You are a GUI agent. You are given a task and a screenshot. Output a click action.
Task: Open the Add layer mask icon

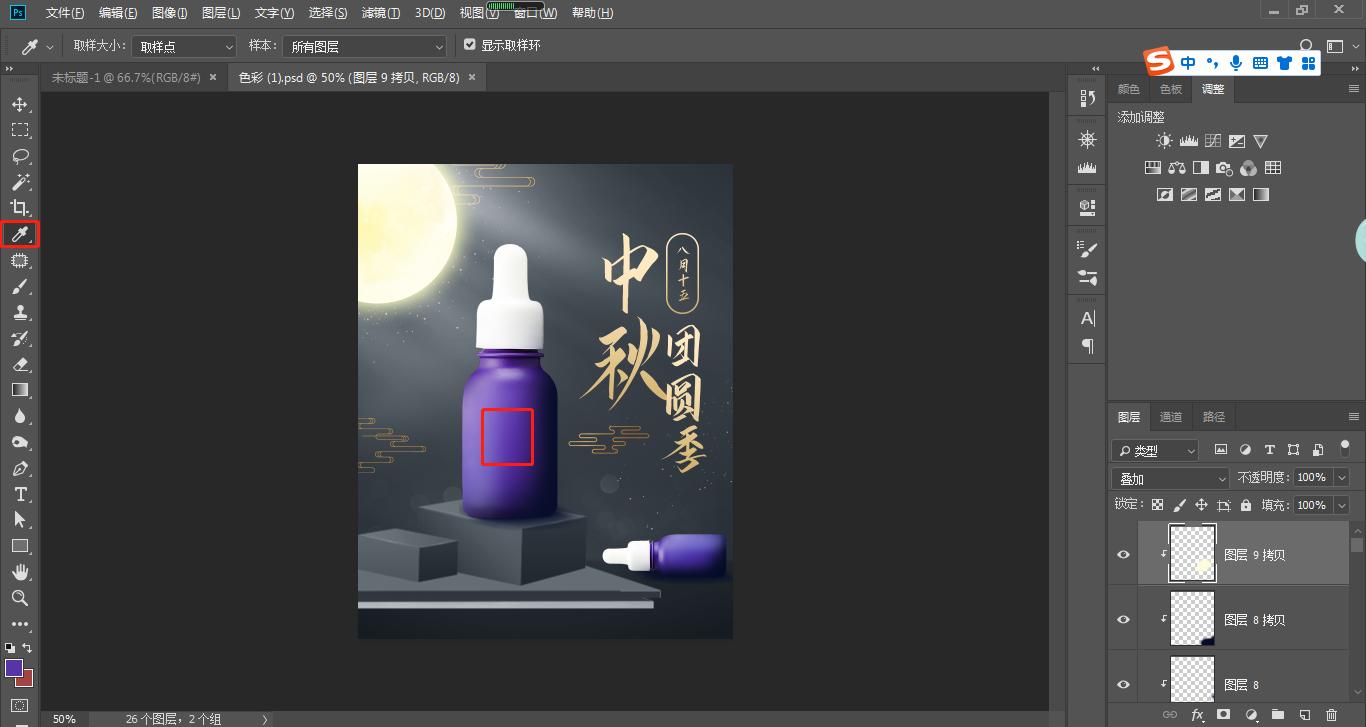click(1225, 716)
